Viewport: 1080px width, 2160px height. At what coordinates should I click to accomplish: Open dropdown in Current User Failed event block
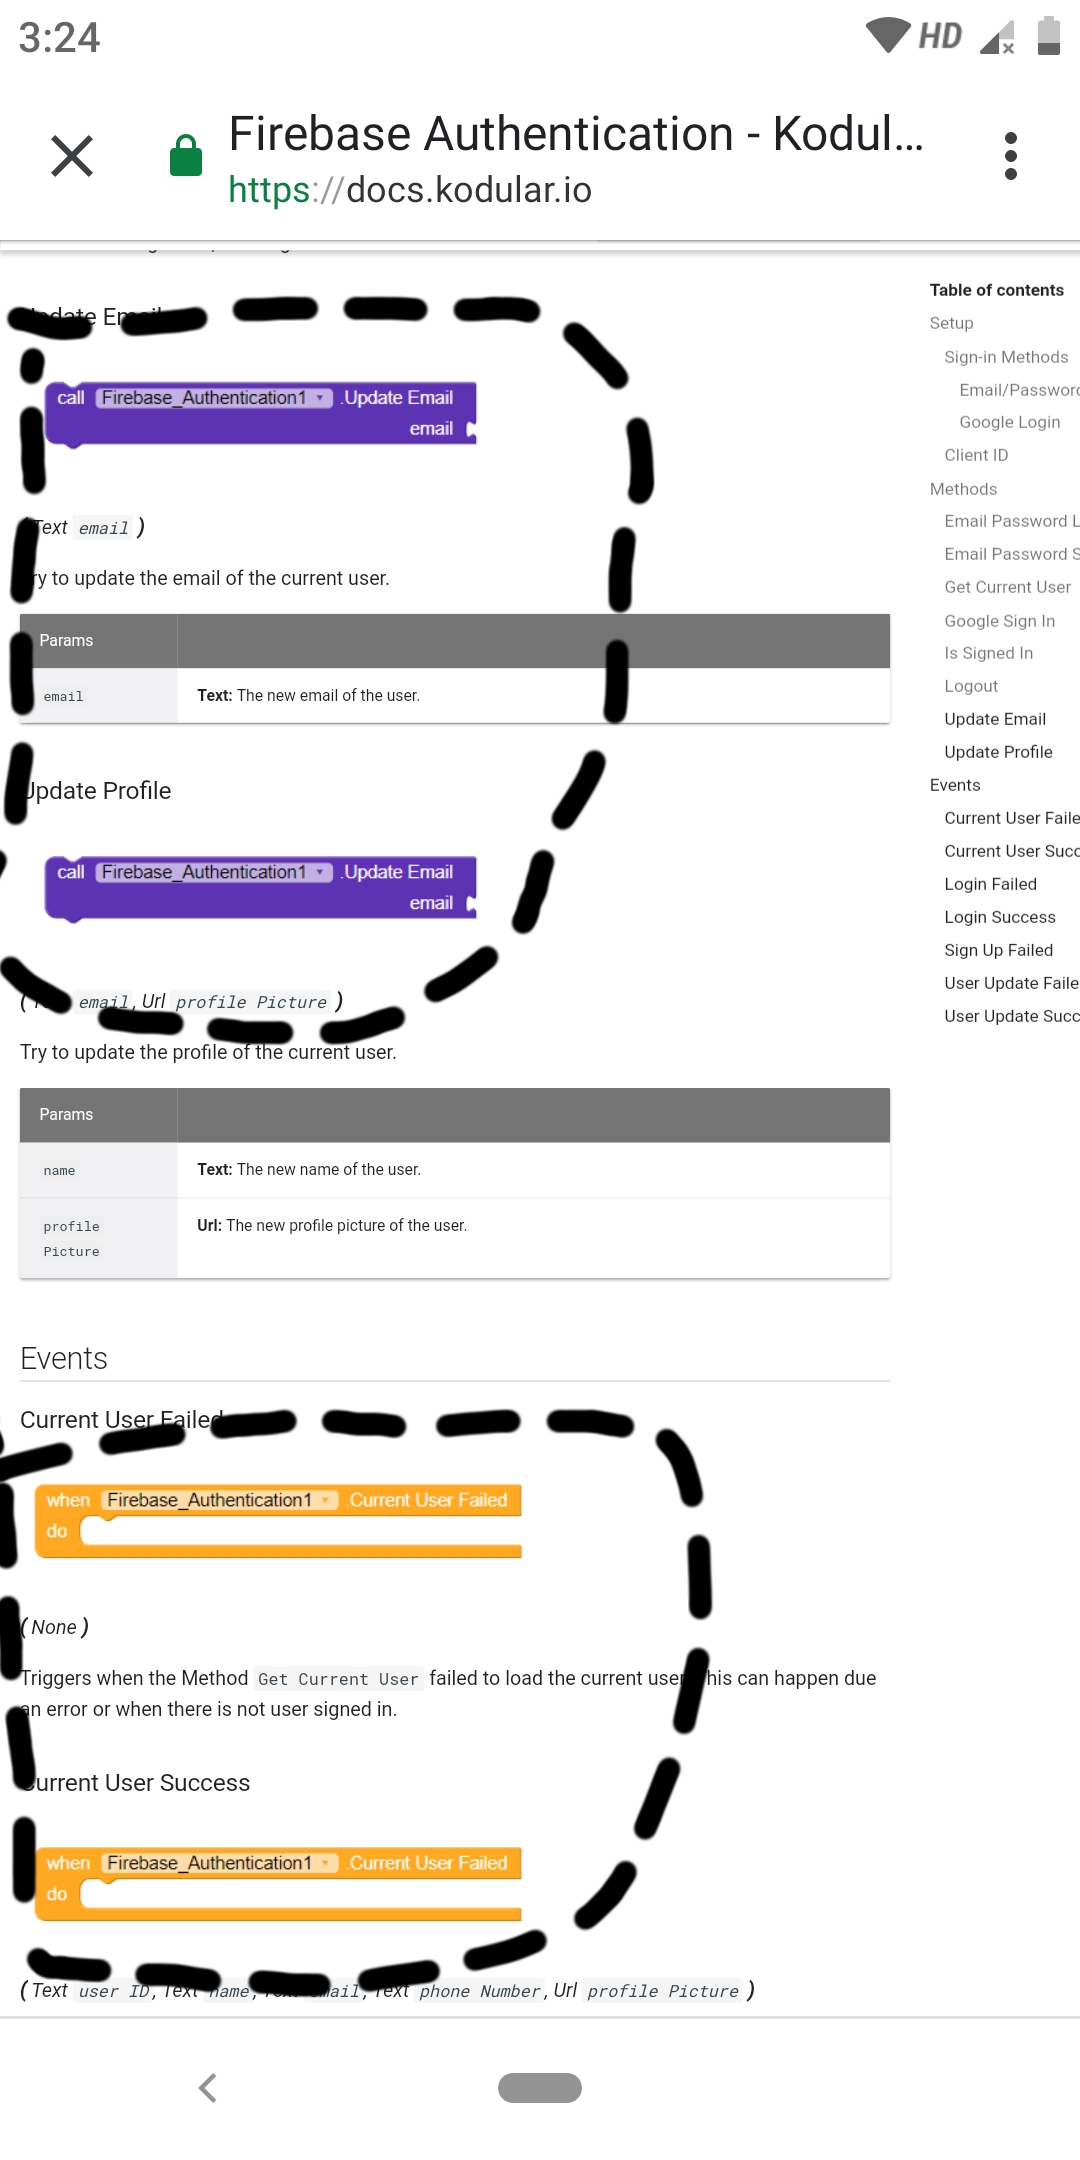(326, 1500)
